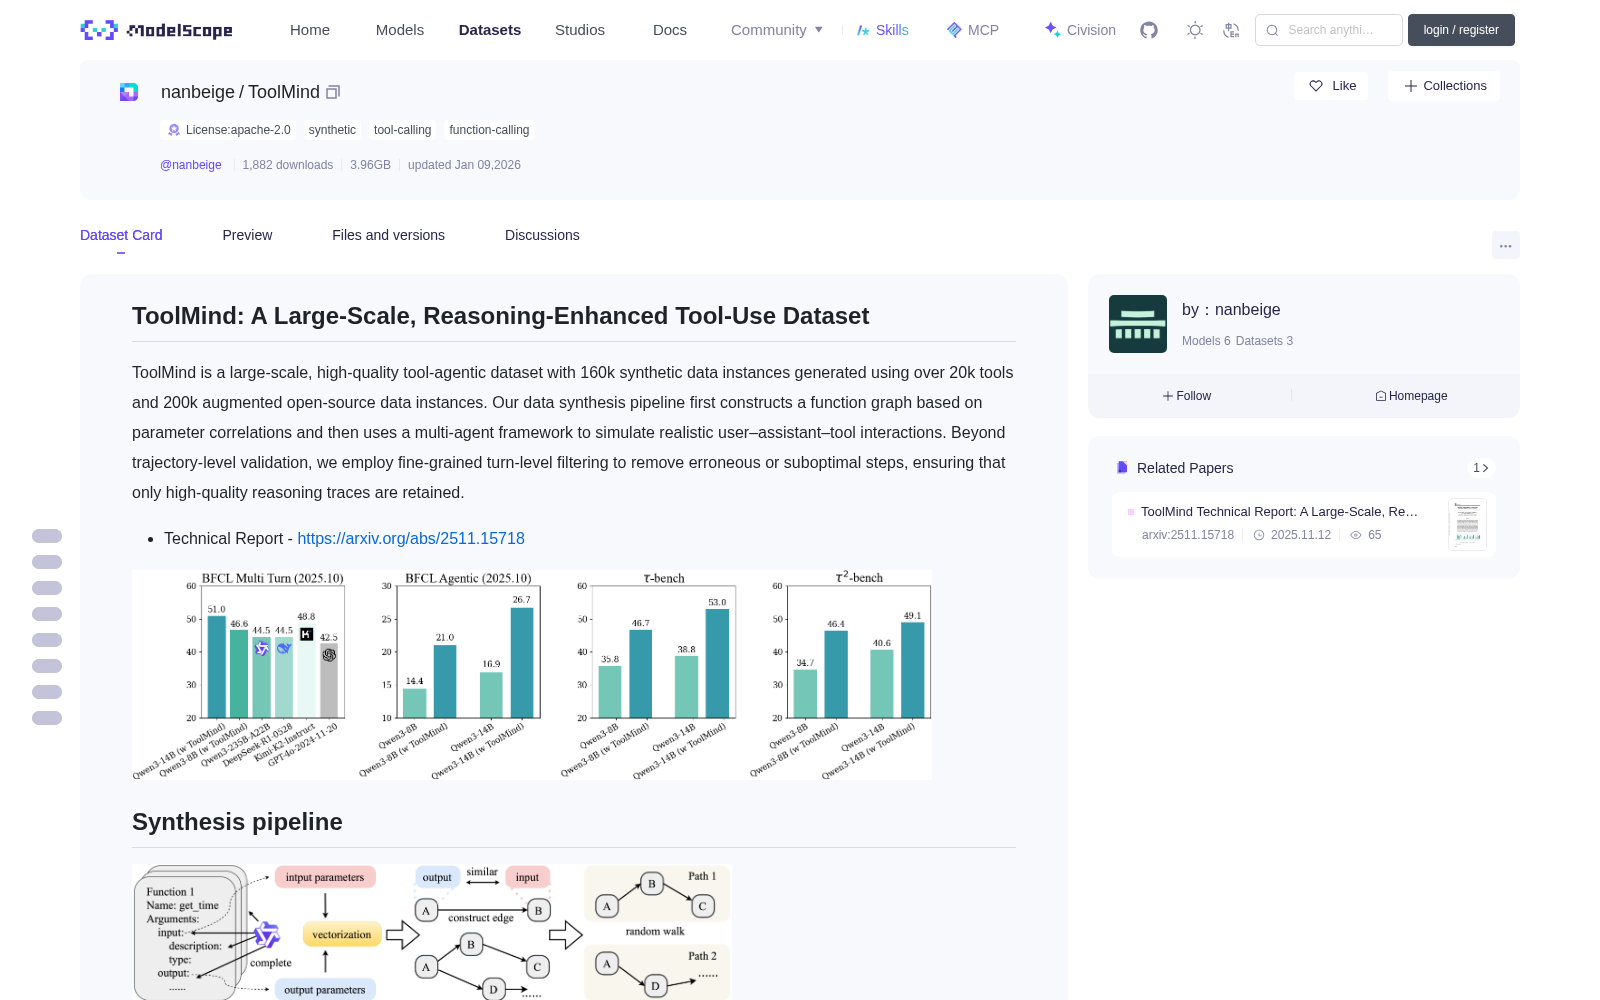Viewport: 1600px width, 1000px height.
Task: Click nanbeige owner name in dataset title
Action: pyautogui.click(x=197, y=92)
